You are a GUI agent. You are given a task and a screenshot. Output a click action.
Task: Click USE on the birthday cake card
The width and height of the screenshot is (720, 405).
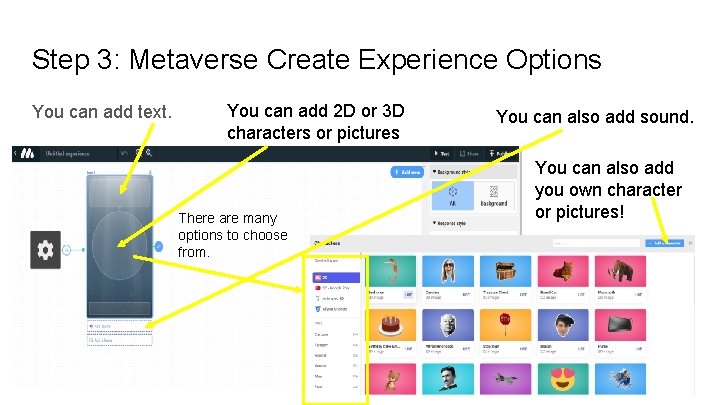coord(408,349)
